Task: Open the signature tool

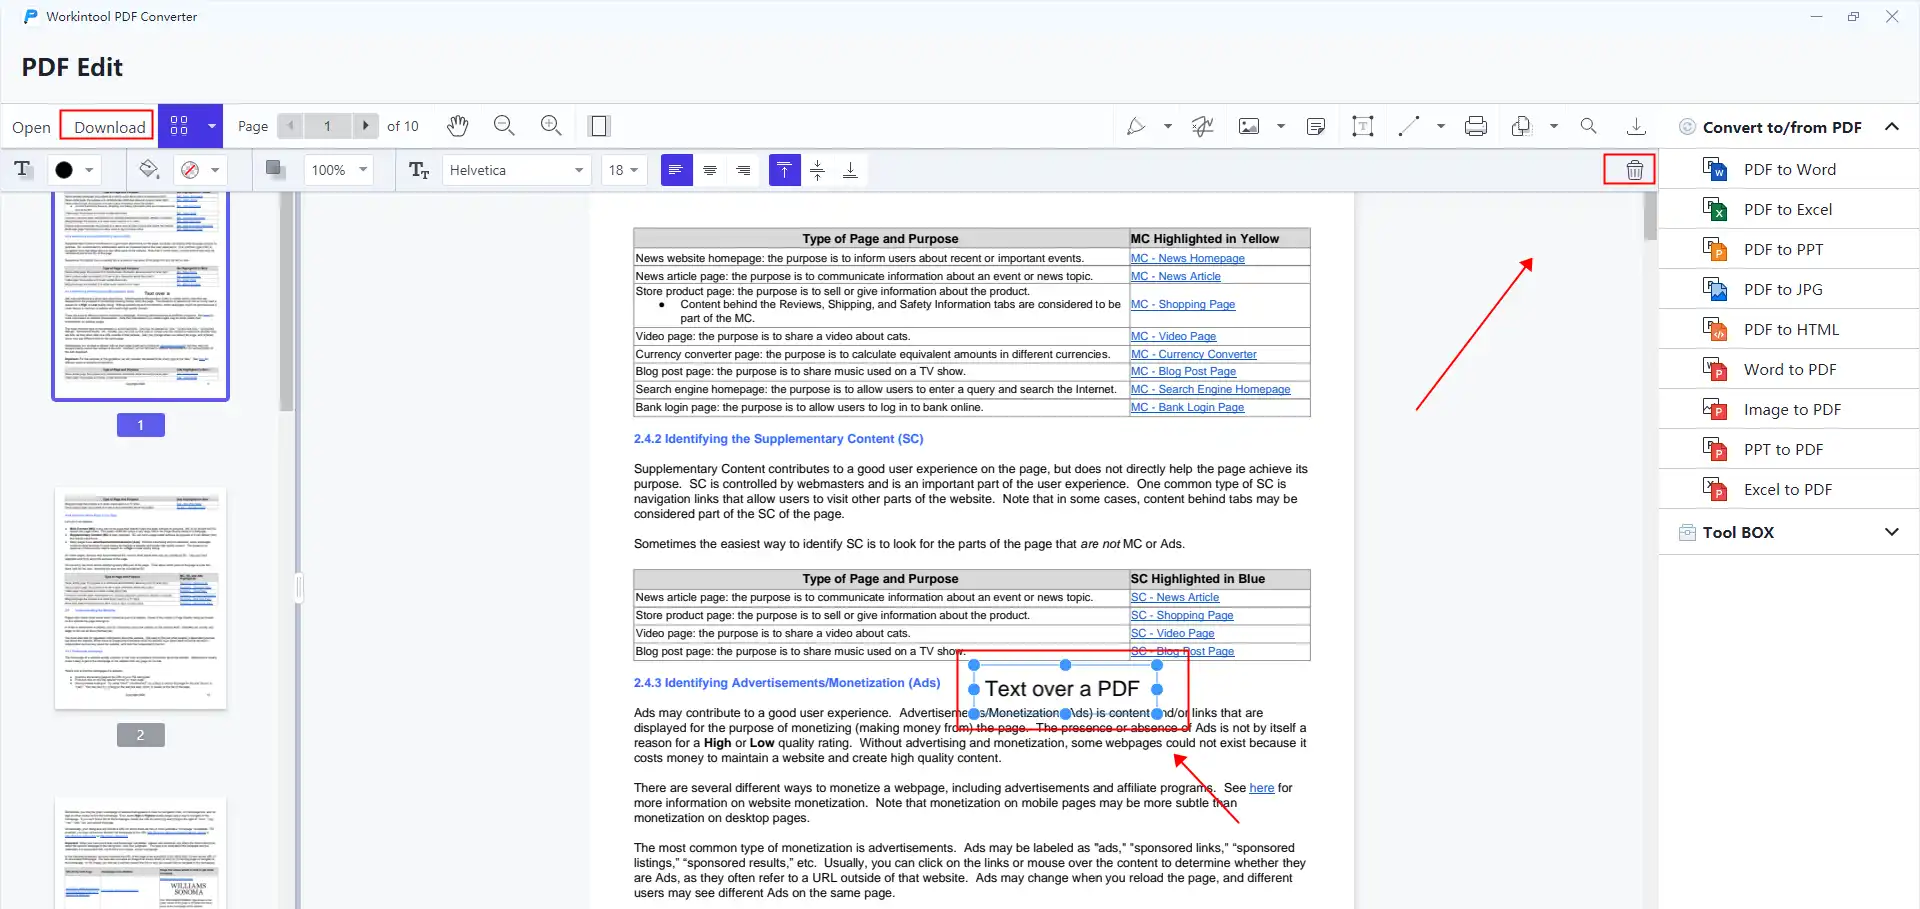Action: [1202, 125]
